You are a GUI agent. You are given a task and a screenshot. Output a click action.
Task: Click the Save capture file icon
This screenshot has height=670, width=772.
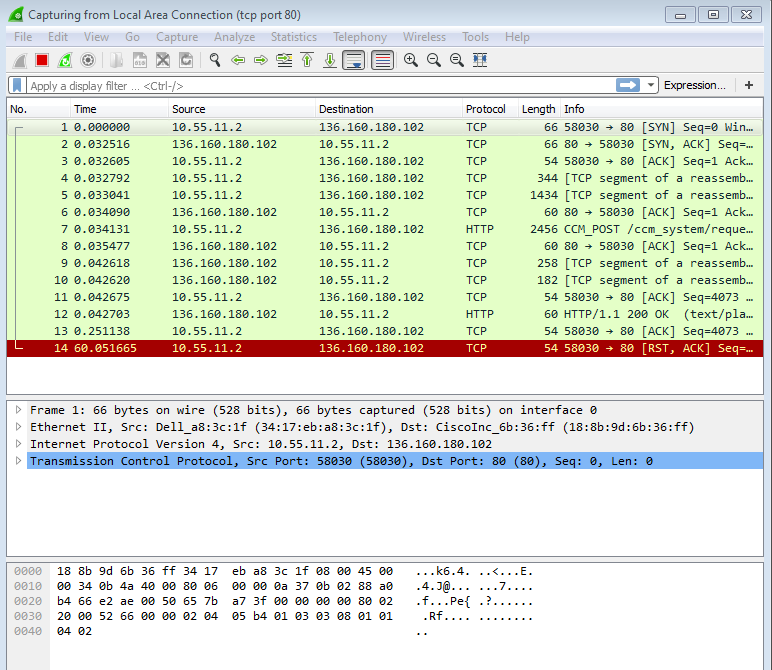[140, 60]
